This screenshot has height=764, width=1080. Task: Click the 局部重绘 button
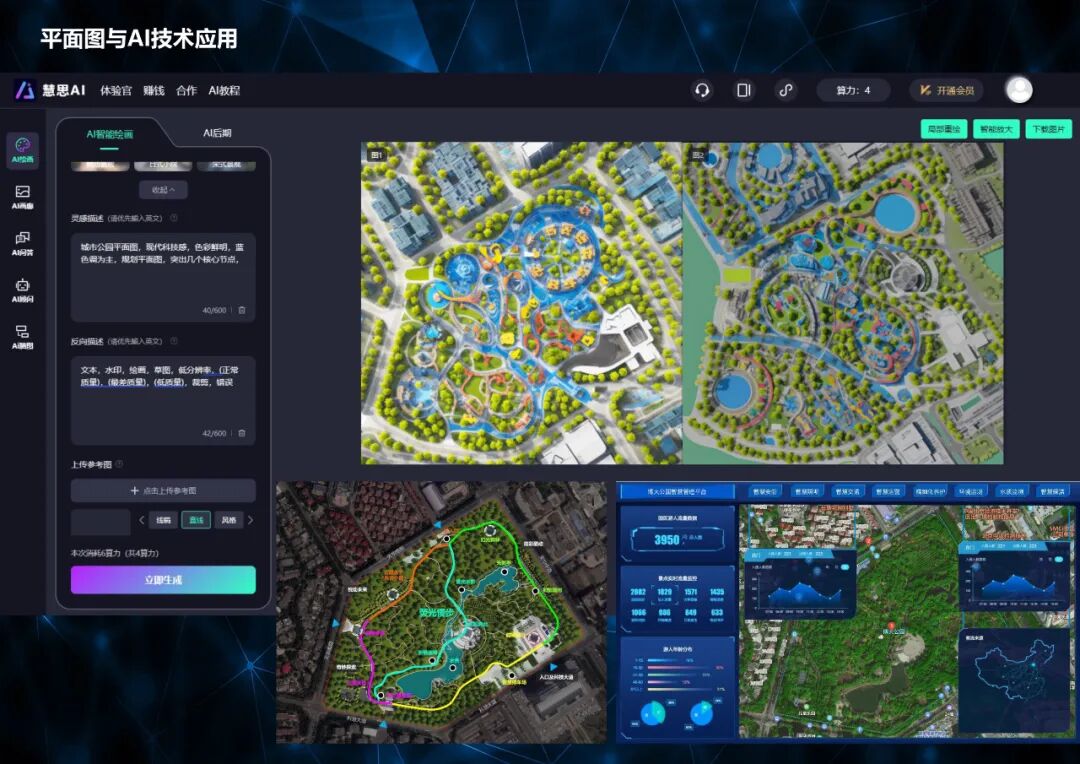[x=944, y=129]
